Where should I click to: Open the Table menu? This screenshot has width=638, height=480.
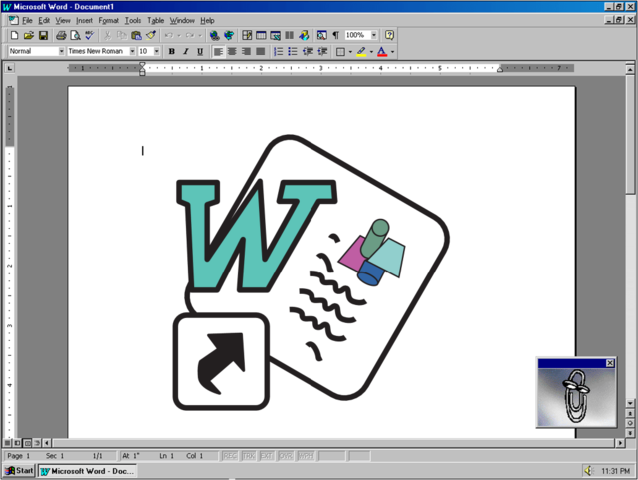coord(155,20)
